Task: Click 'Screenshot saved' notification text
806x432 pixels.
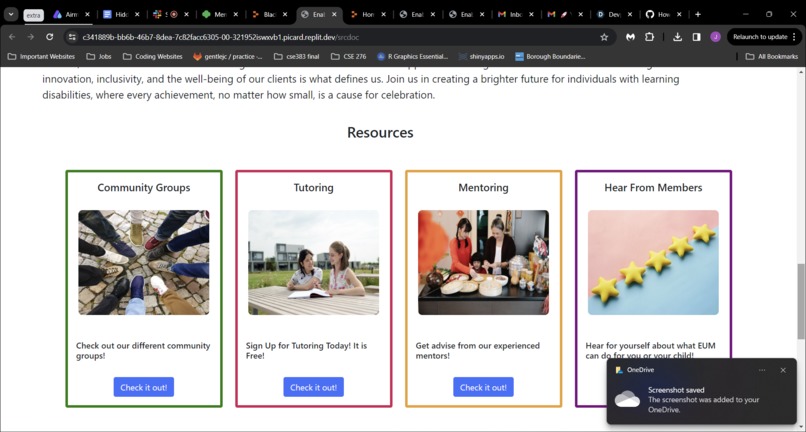Action: (x=676, y=390)
